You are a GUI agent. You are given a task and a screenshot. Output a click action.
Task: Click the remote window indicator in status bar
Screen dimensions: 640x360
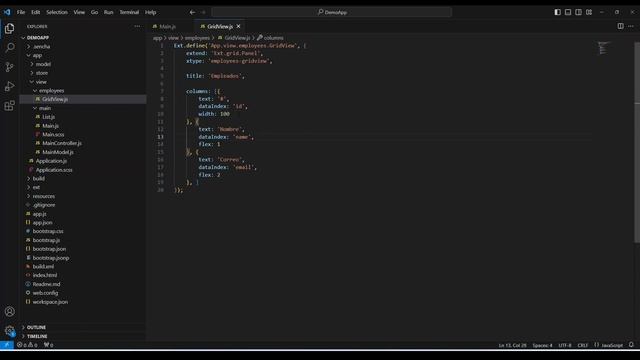coord(7,345)
